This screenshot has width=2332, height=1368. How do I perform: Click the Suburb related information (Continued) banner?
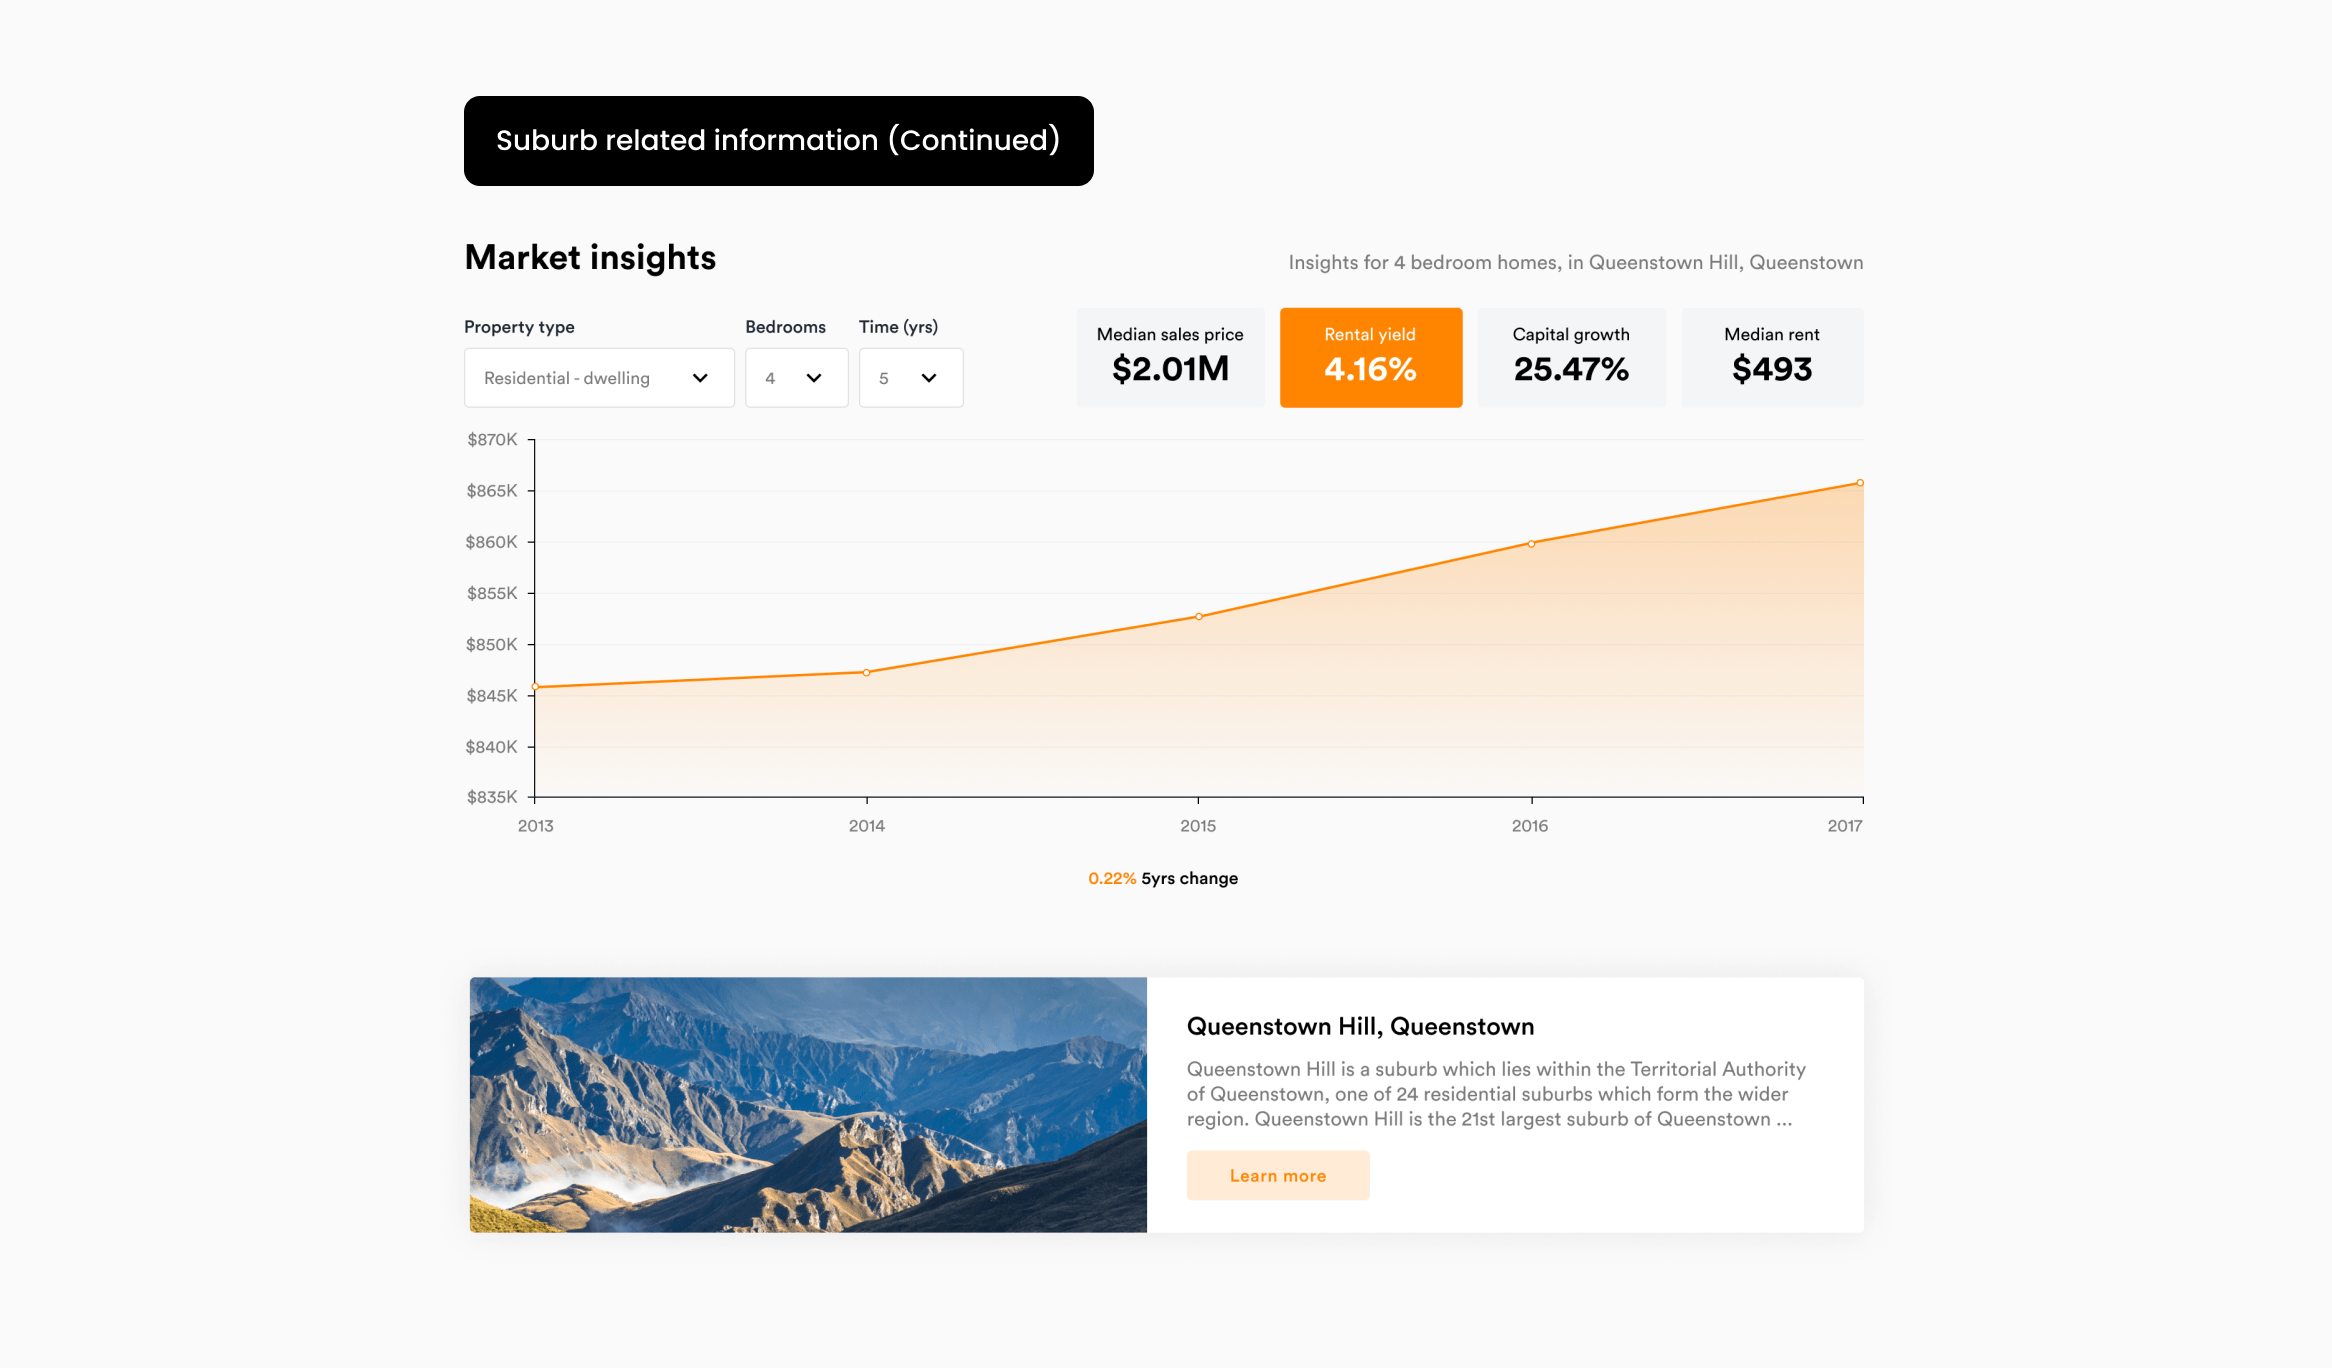pos(779,141)
